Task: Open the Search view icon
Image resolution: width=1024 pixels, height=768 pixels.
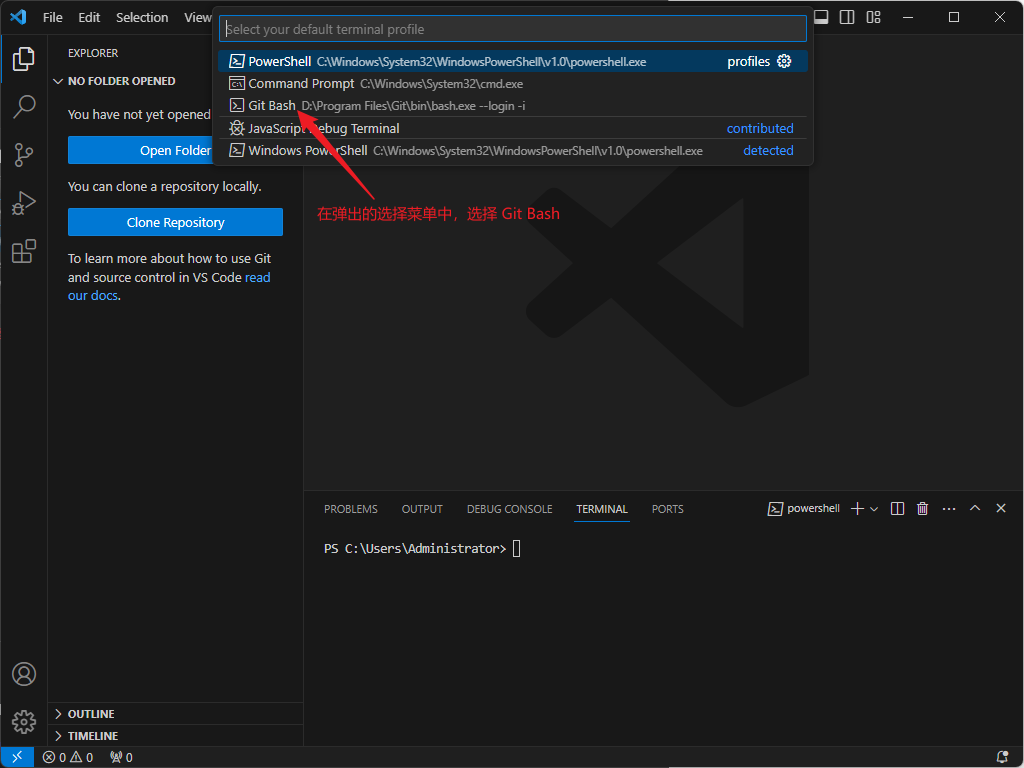Action: coord(24,106)
